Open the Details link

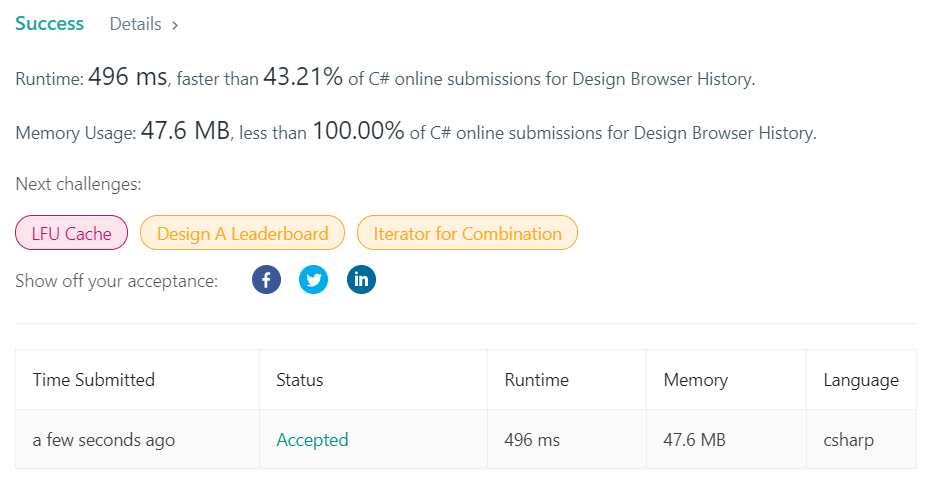pos(136,24)
